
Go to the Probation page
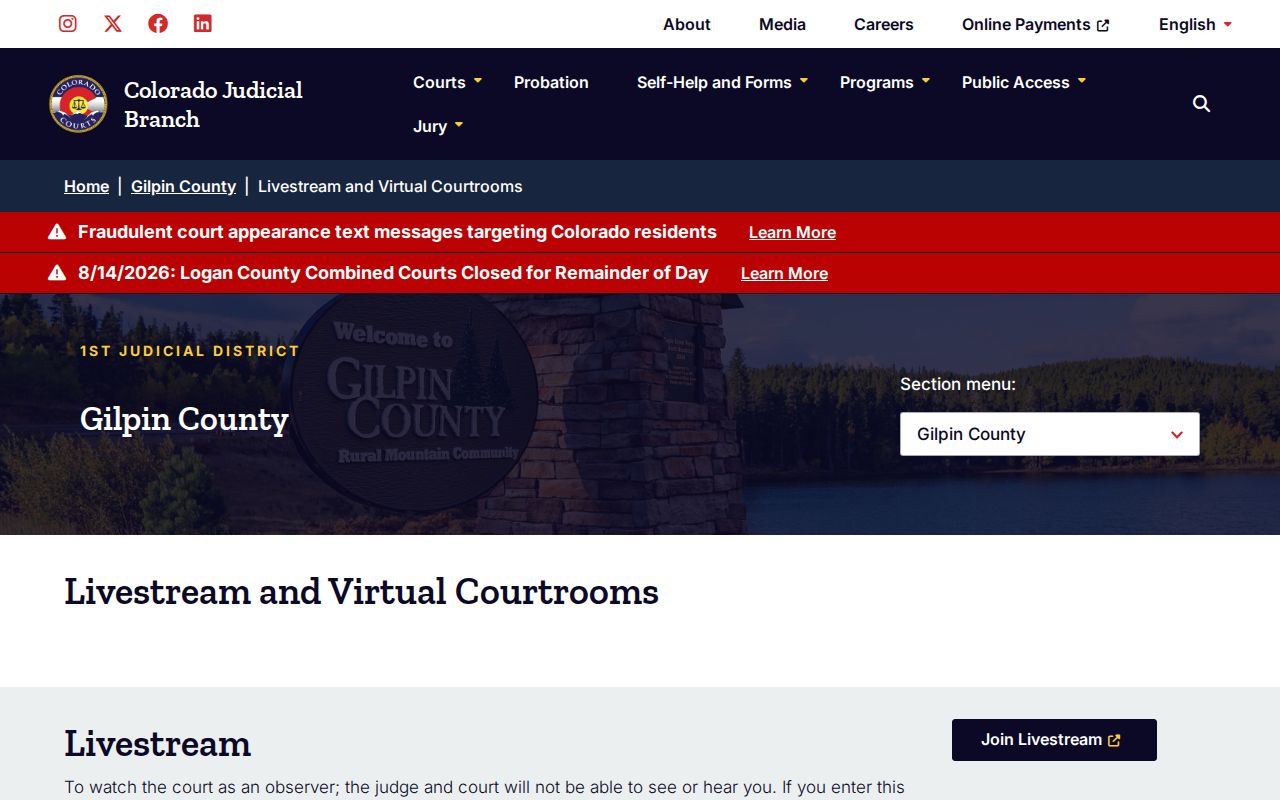pyautogui.click(x=551, y=82)
